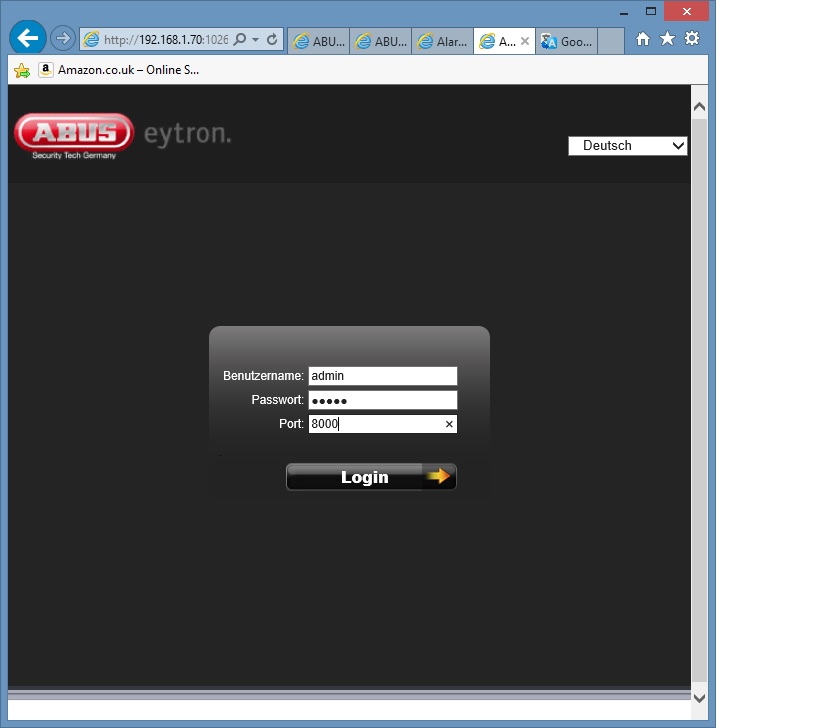Click the scrollbar down arrow
This screenshot has width=819, height=728.
(x=699, y=698)
